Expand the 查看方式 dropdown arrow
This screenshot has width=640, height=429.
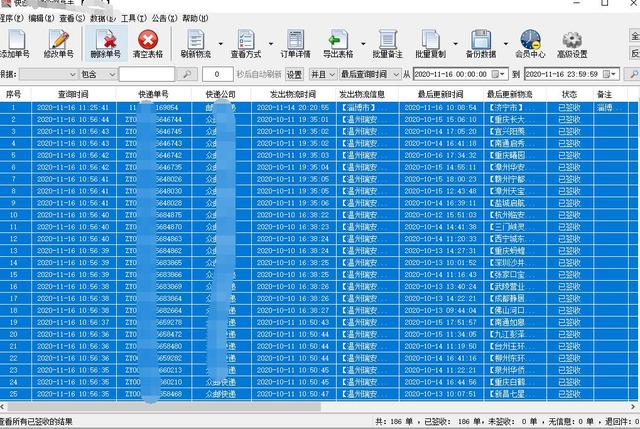(x=271, y=44)
